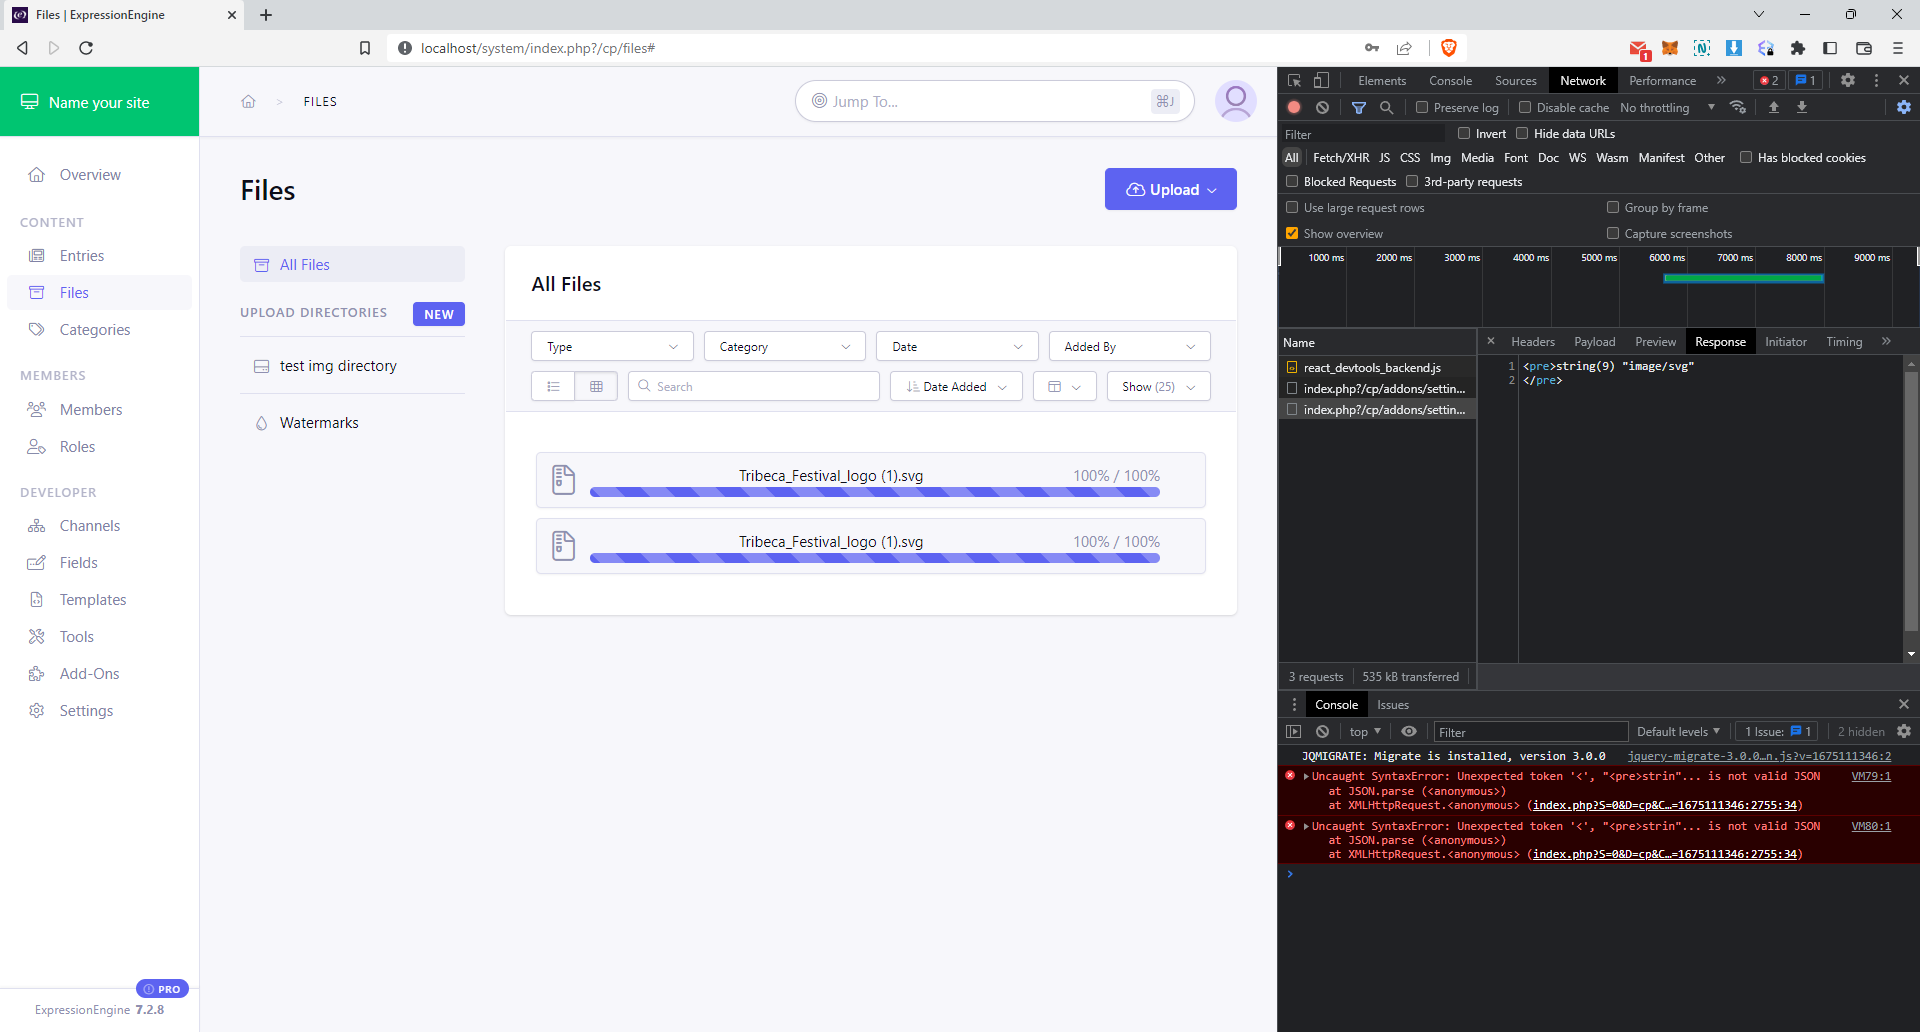Screen dimensions: 1920x1032
Task: Open the Type filter dropdown
Action: coord(611,346)
